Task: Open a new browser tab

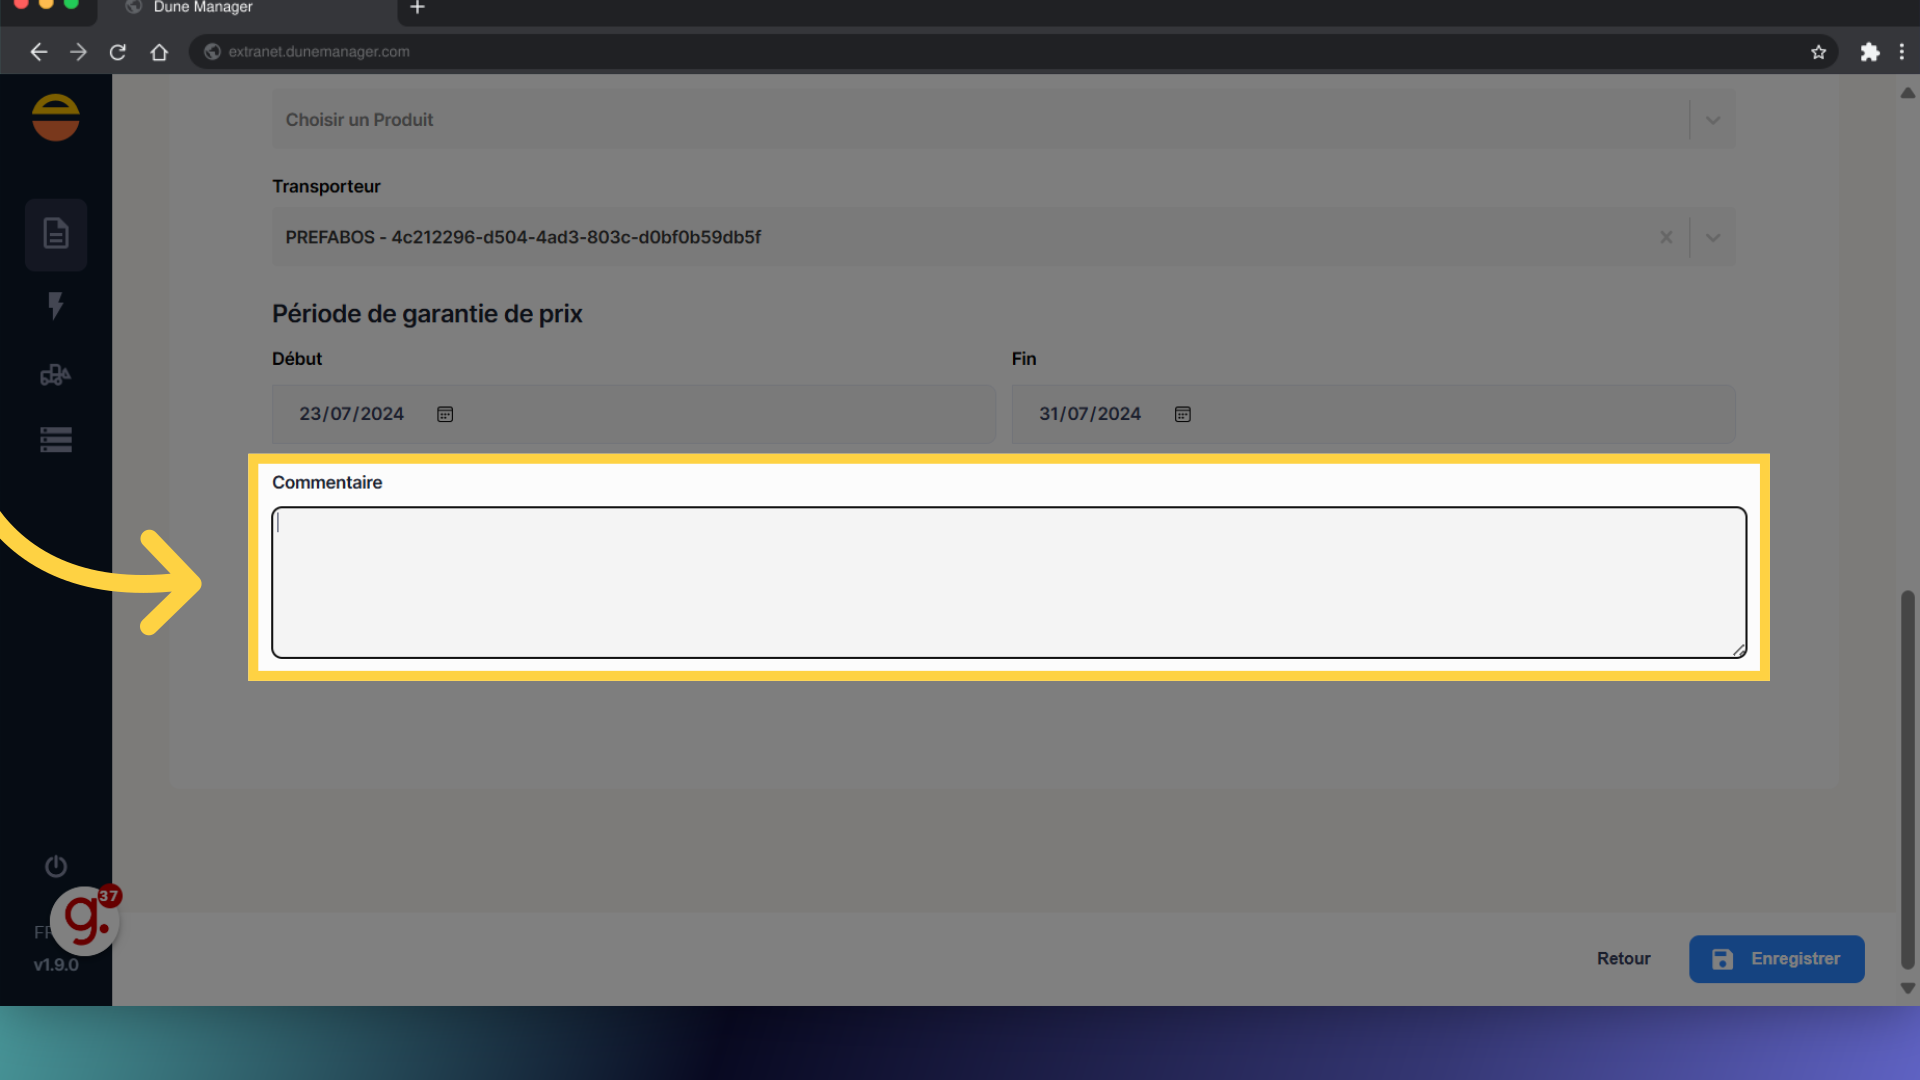Action: click(x=418, y=8)
